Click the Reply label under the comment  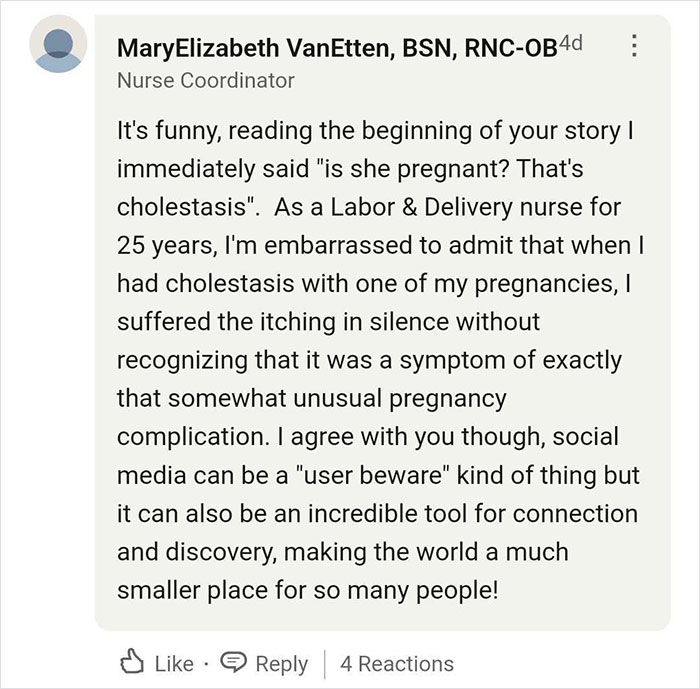pyautogui.click(x=281, y=663)
